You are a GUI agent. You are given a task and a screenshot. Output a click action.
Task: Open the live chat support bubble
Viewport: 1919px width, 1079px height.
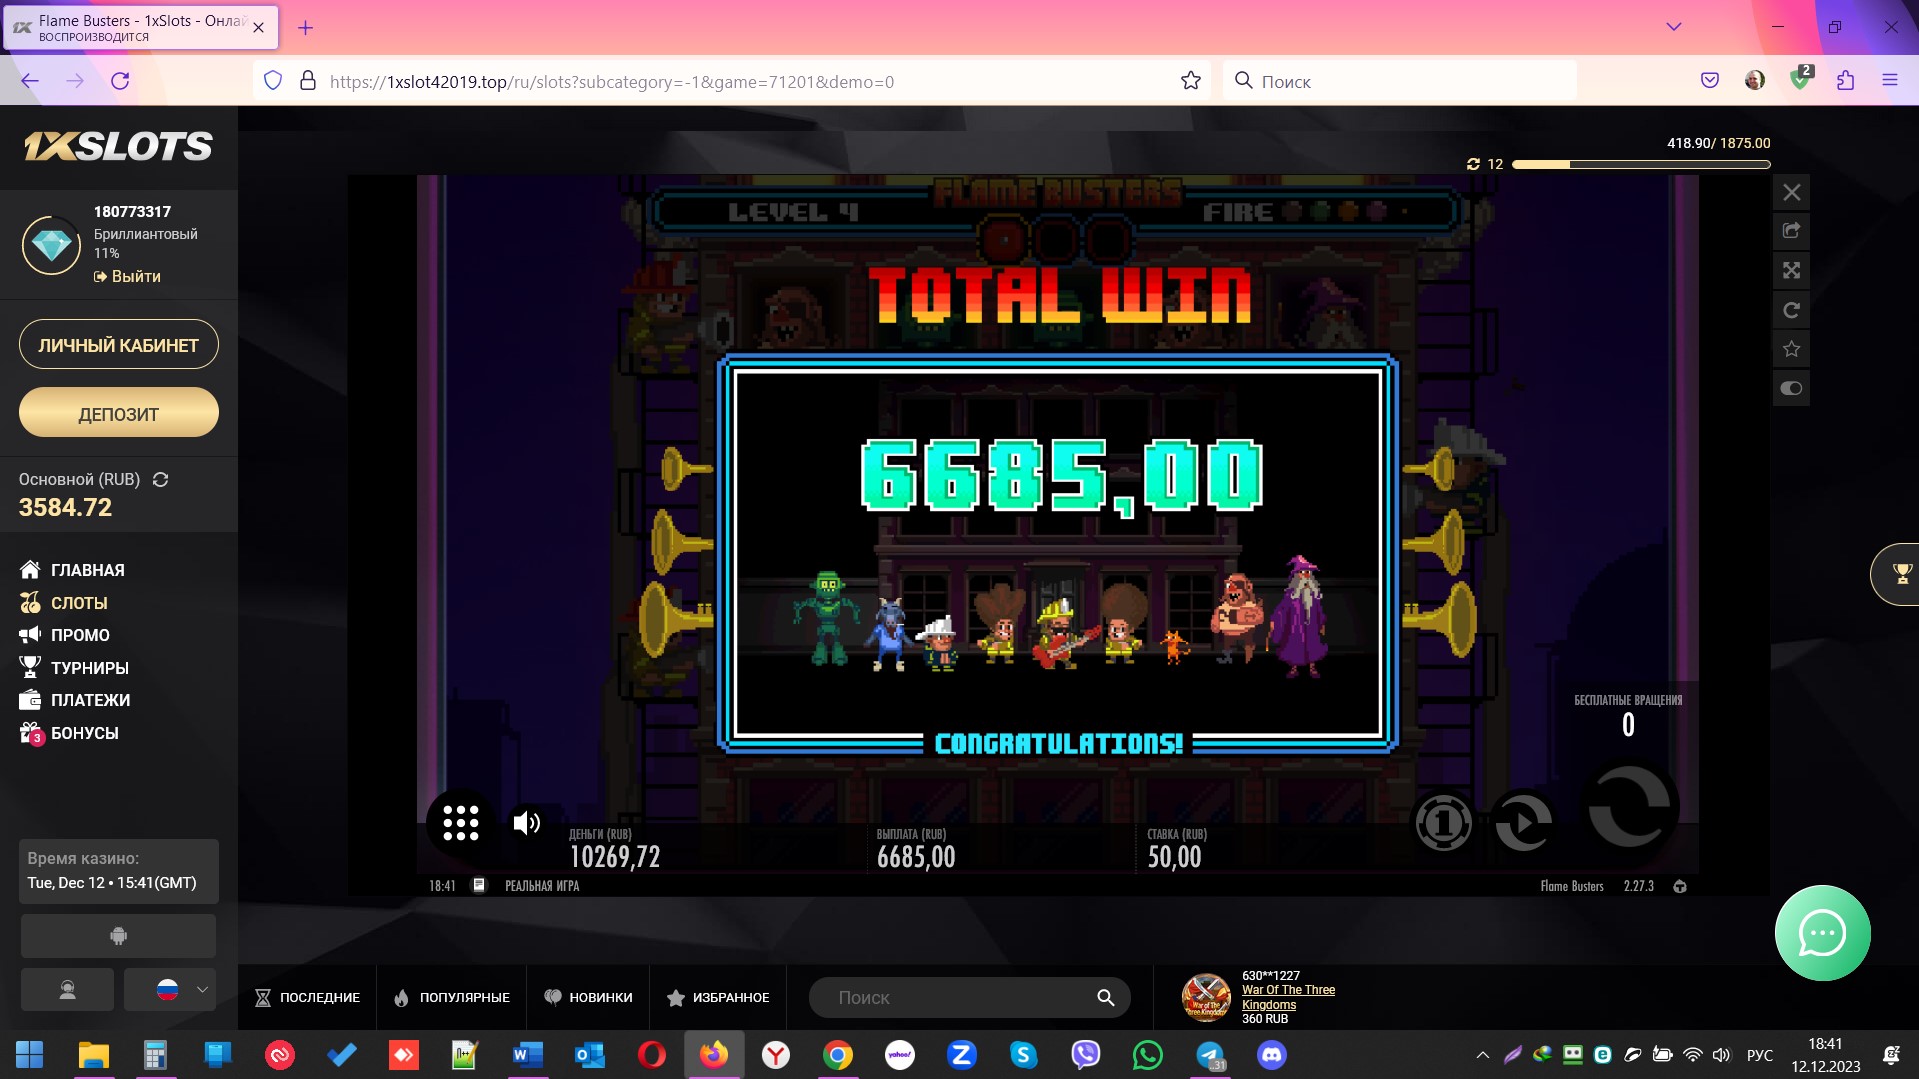tap(1821, 933)
